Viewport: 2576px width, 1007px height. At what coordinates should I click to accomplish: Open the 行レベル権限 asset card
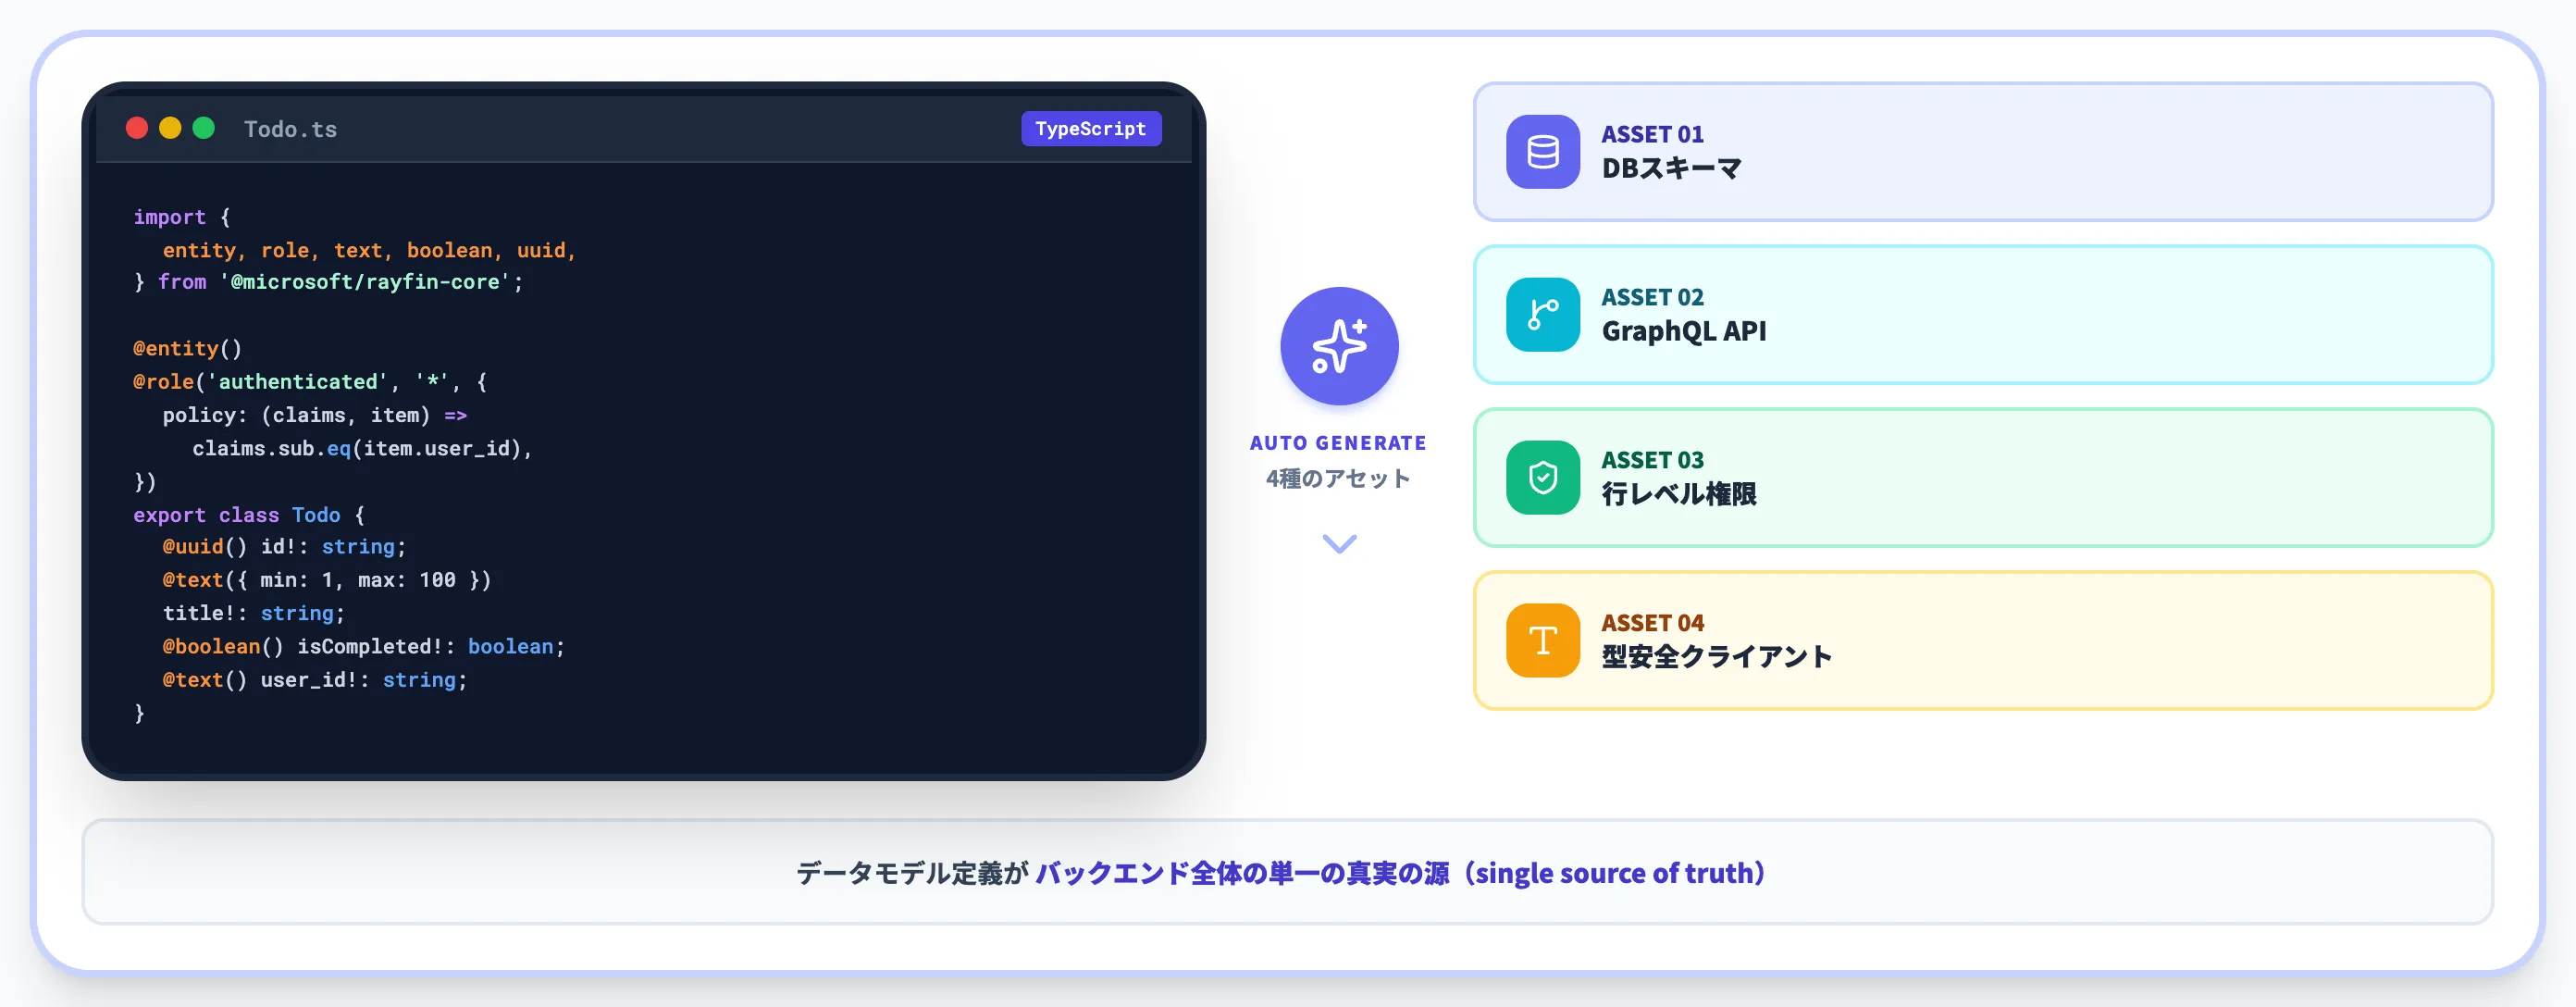[1983, 478]
